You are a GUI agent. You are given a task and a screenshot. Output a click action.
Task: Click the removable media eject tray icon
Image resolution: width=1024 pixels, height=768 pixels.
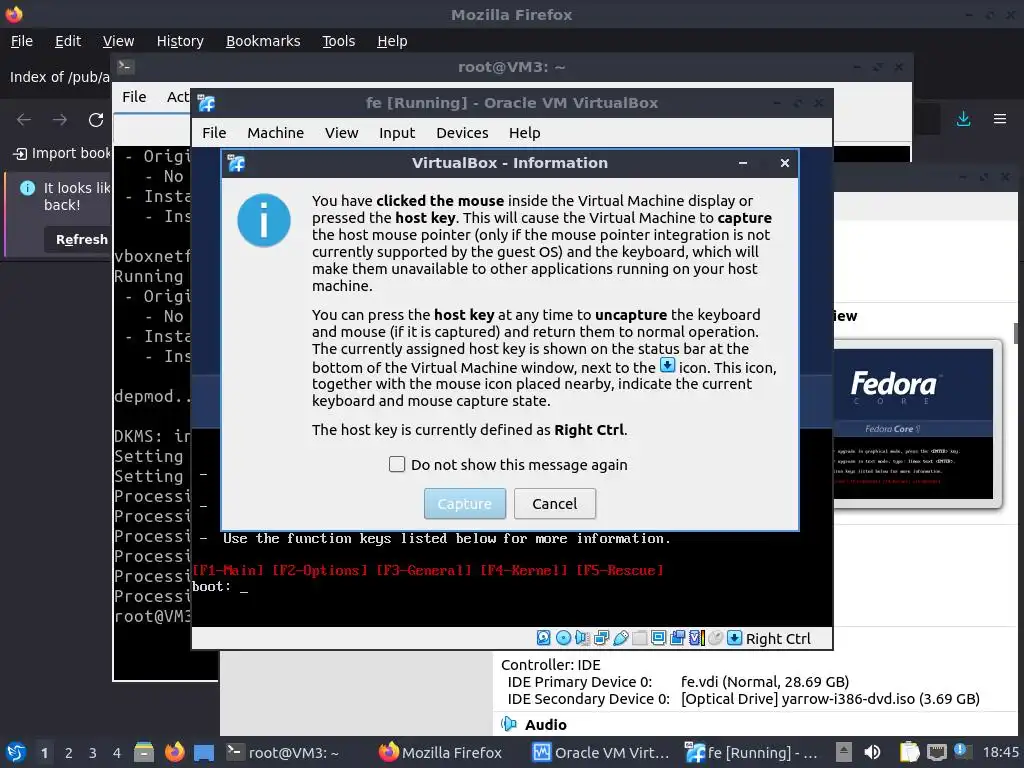click(844, 752)
